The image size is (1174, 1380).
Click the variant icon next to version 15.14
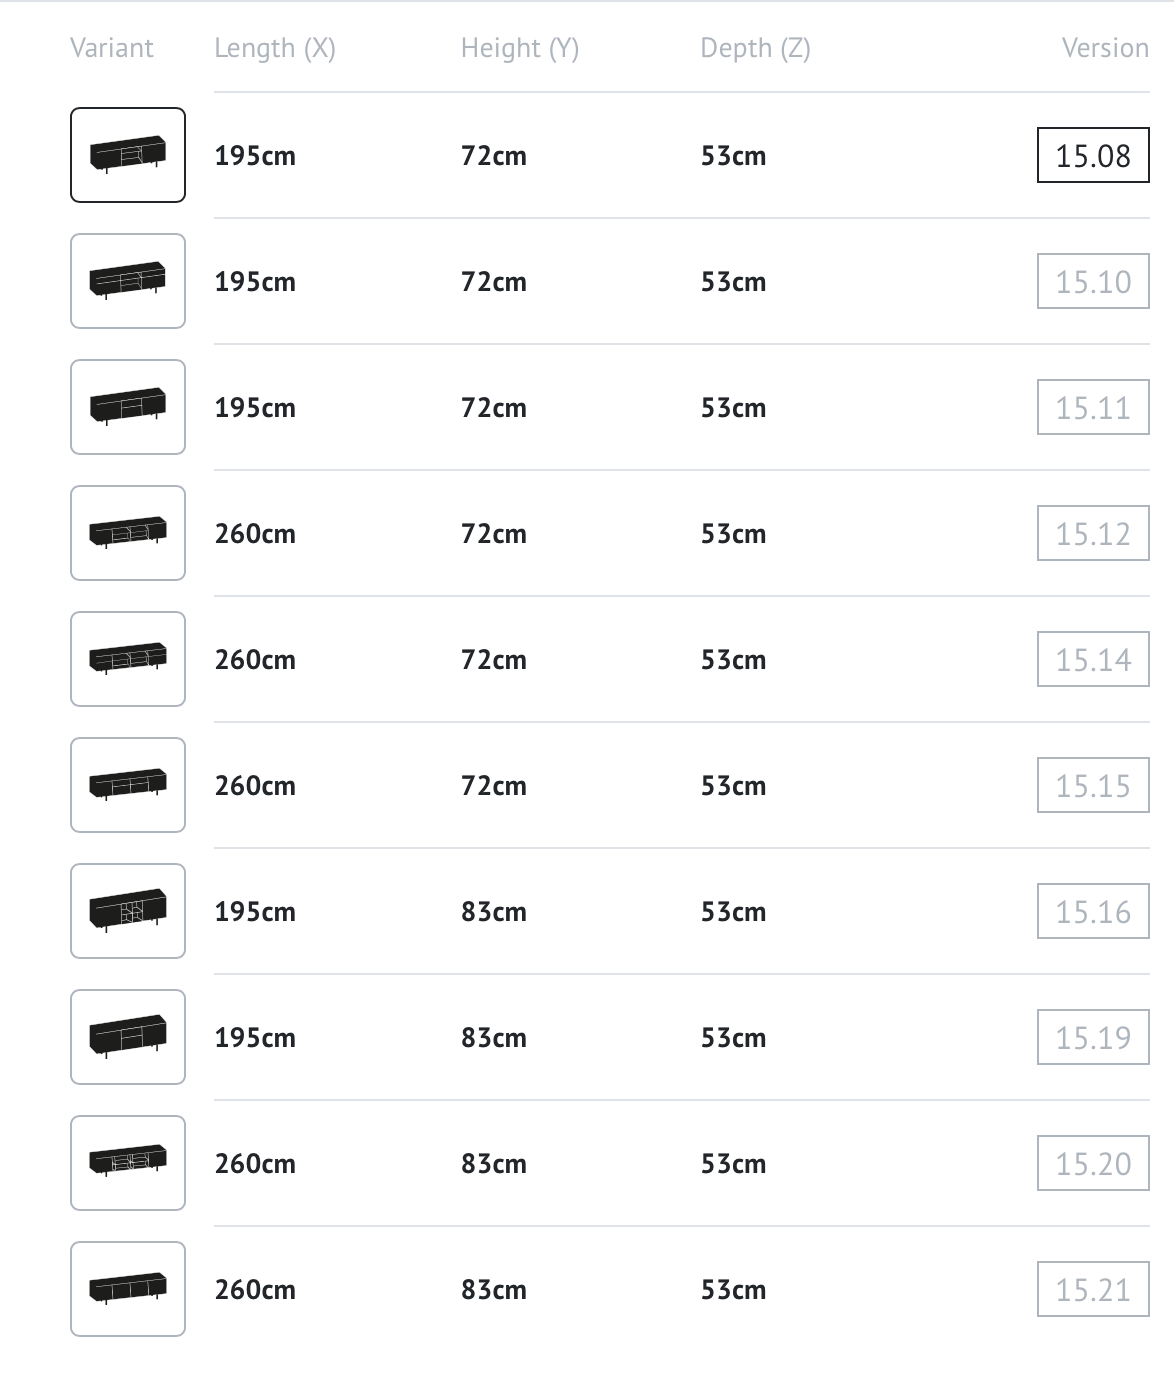128,659
